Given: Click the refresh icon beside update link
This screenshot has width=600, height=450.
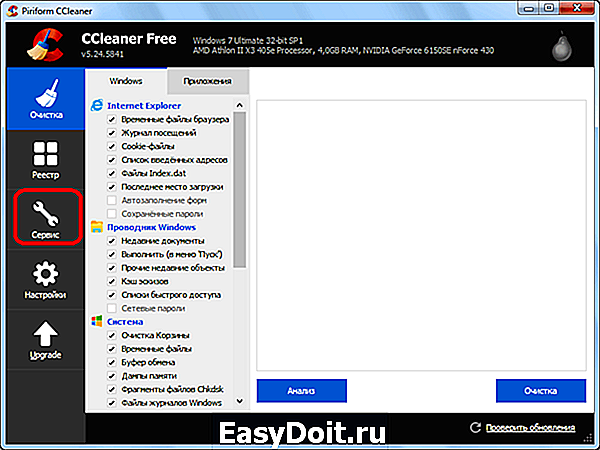Looking at the screenshot, I should (475, 427).
